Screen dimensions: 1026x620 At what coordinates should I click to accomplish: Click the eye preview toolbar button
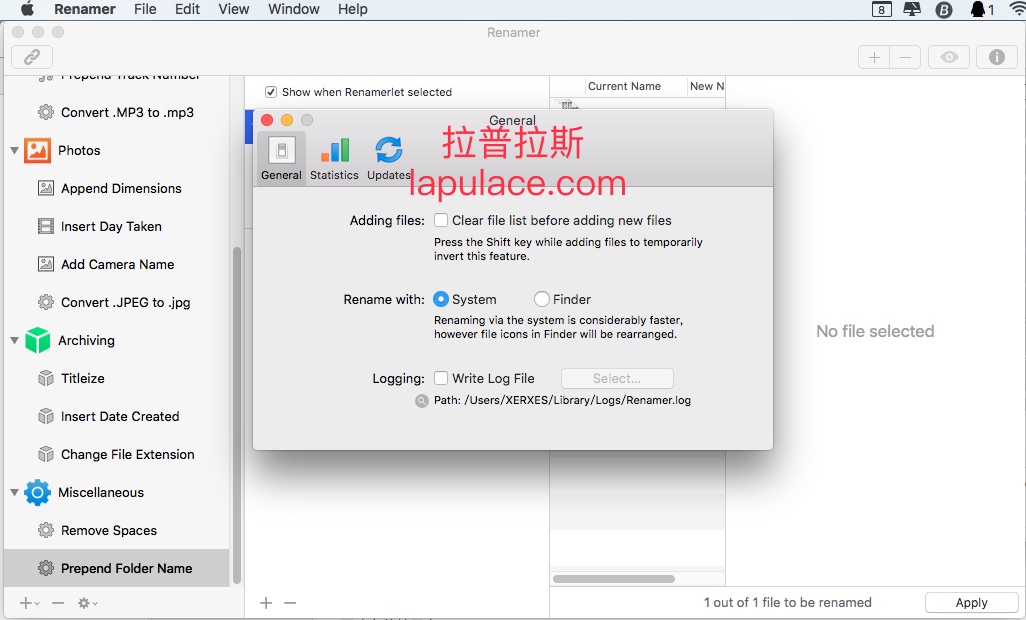point(949,58)
